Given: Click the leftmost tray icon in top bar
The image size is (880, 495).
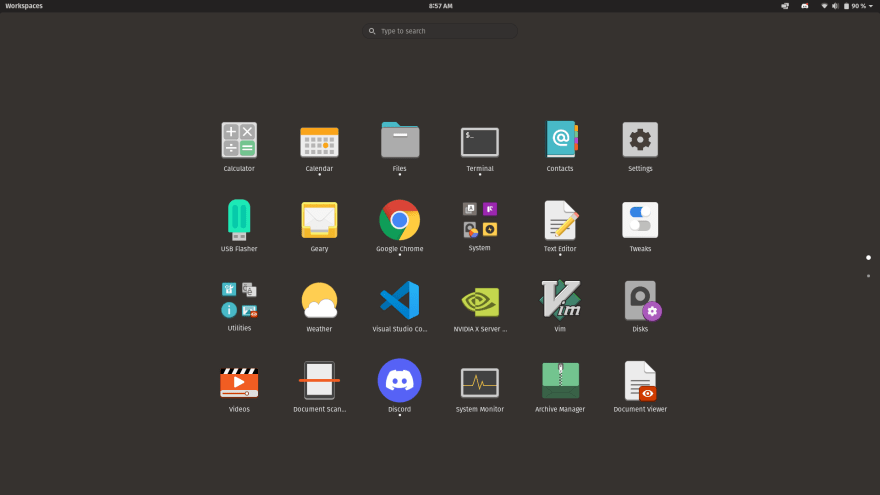Looking at the screenshot, I should pyautogui.click(x=785, y=6).
